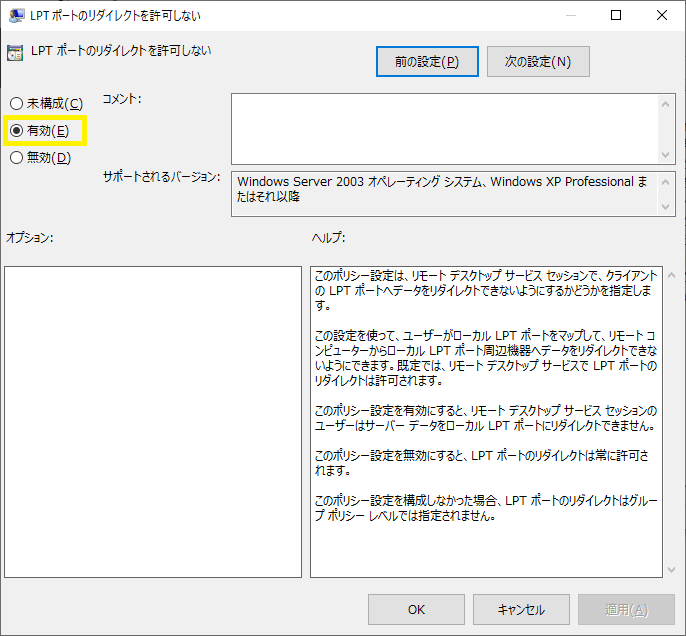Click help paragraph starting この設定を使って

tap(486, 358)
